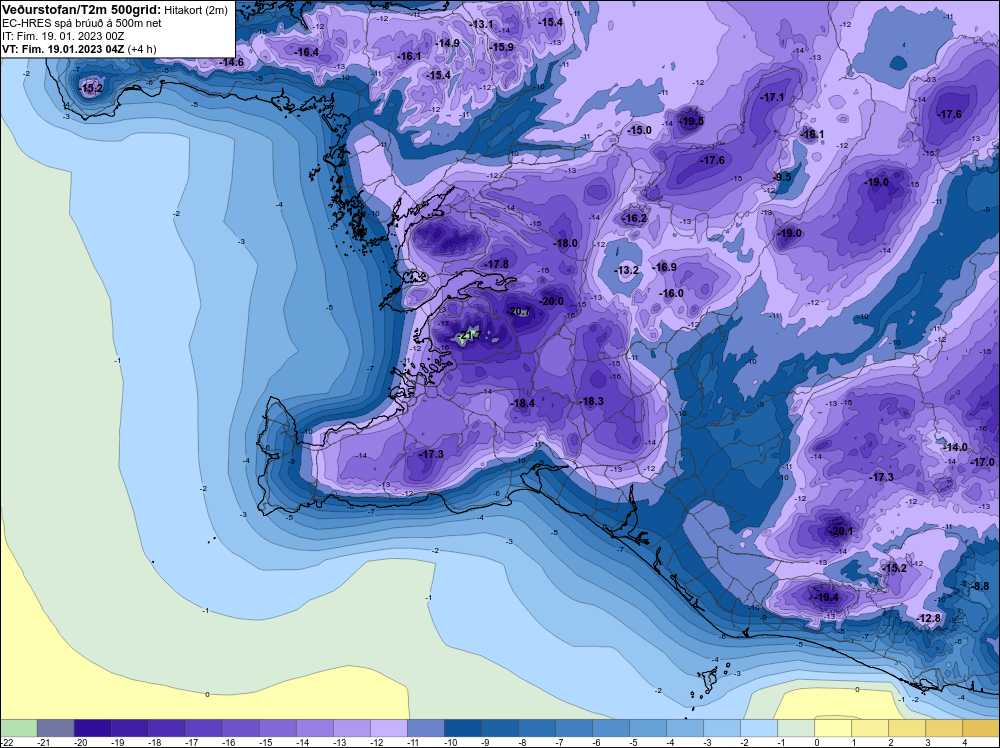The width and height of the screenshot is (1000, 748).
Task: Click the -15.9 temperature label
Action: [502, 47]
